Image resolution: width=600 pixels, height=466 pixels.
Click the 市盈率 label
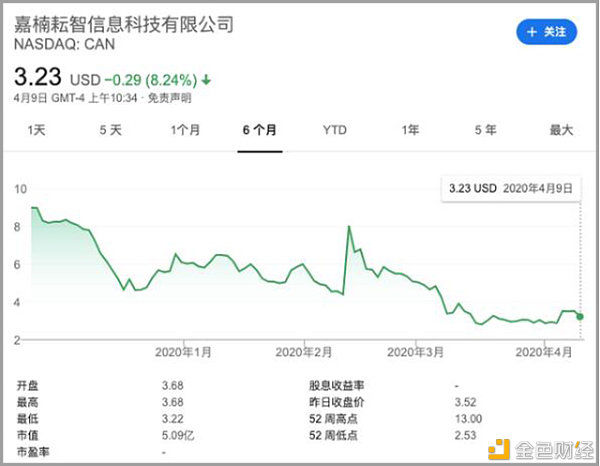coord(33,452)
